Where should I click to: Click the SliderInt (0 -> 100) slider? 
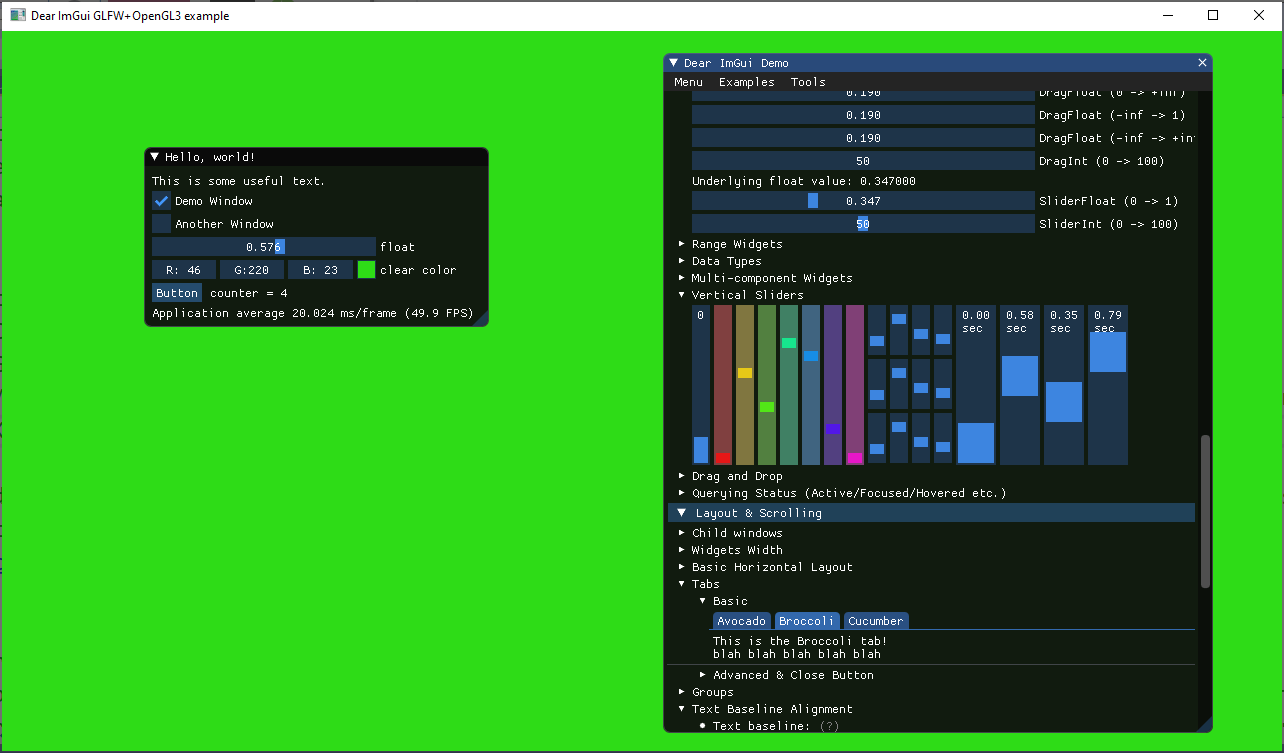[863, 224]
